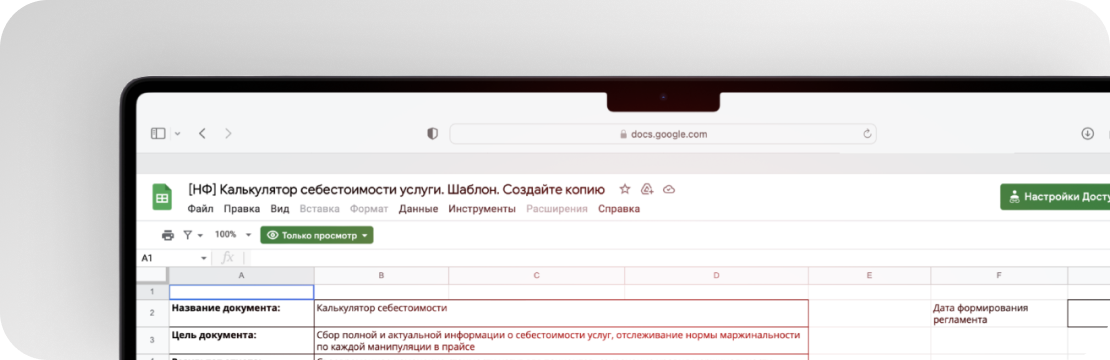Image resolution: width=1110 pixels, height=360 pixels.
Task: Click the Настройки Доступа button
Action: (x=1055, y=197)
